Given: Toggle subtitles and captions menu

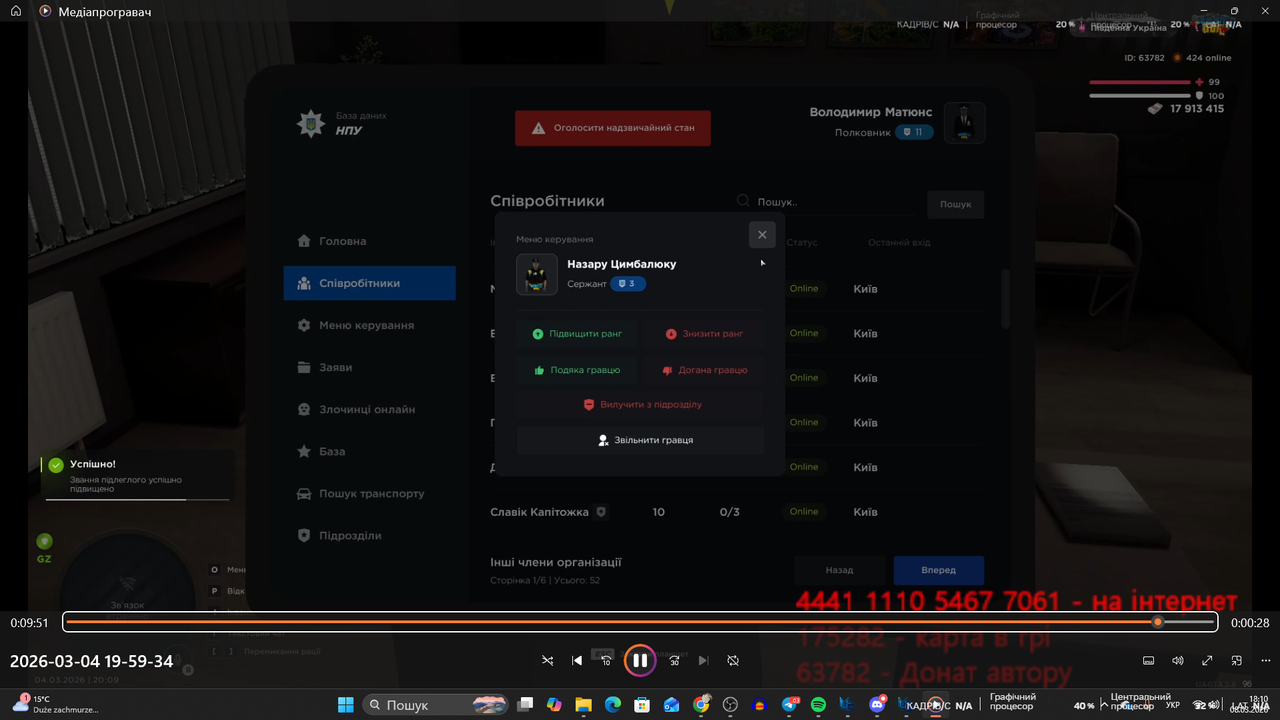Looking at the screenshot, I should (x=1149, y=660).
